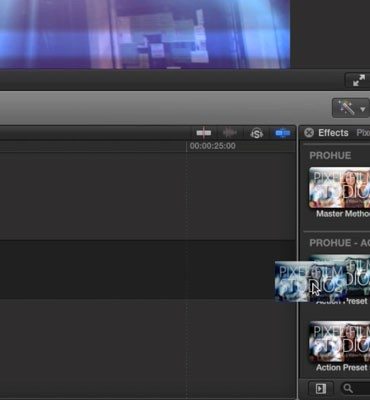The image size is (370, 400).
Task: Click the partially visible Pix category label
Action: (363, 133)
